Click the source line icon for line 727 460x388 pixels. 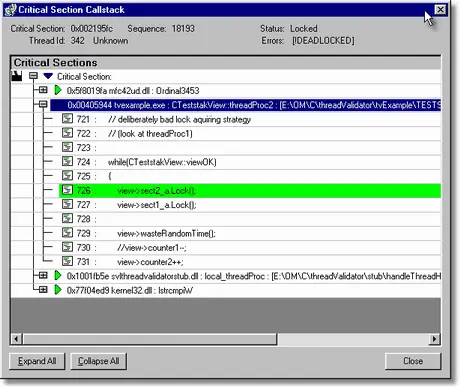point(67,204)
